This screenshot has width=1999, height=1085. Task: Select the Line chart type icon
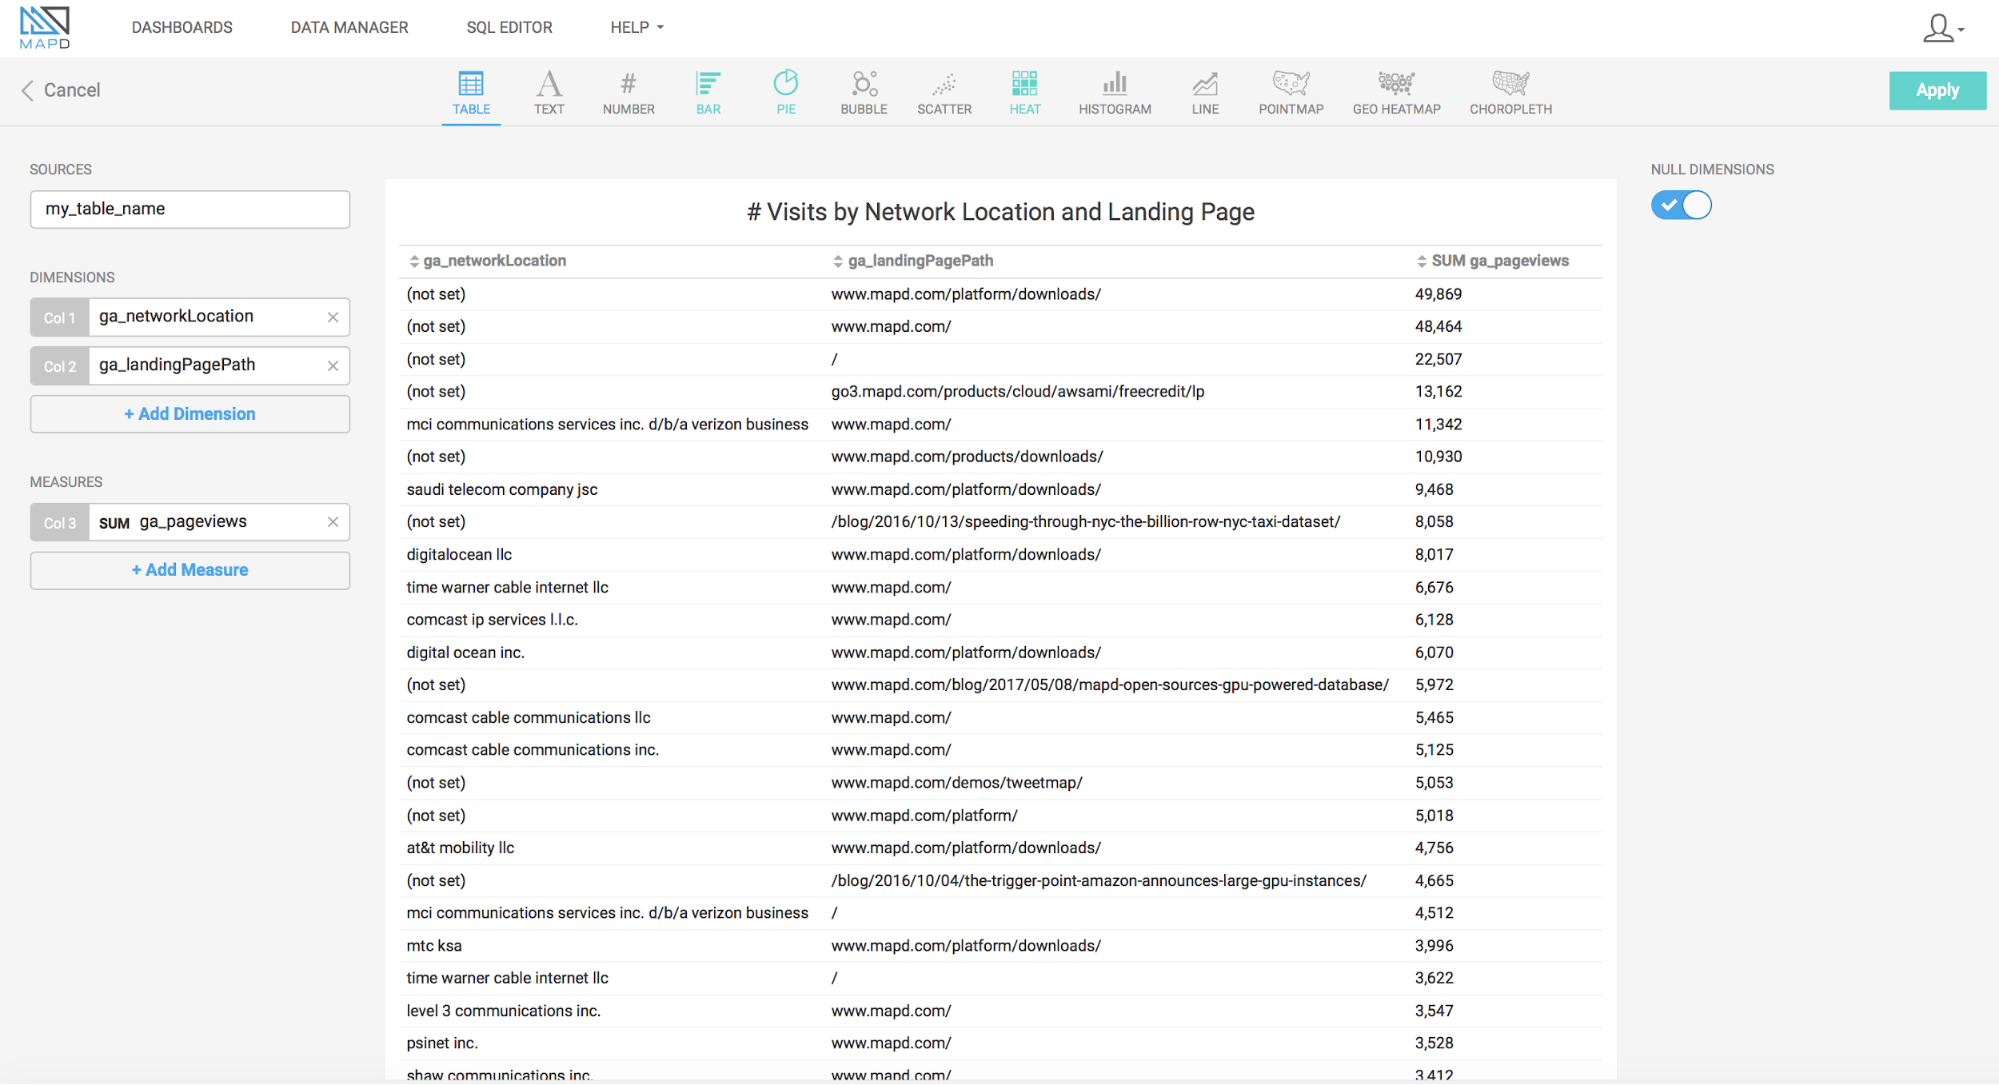[x=1205, y=83]
